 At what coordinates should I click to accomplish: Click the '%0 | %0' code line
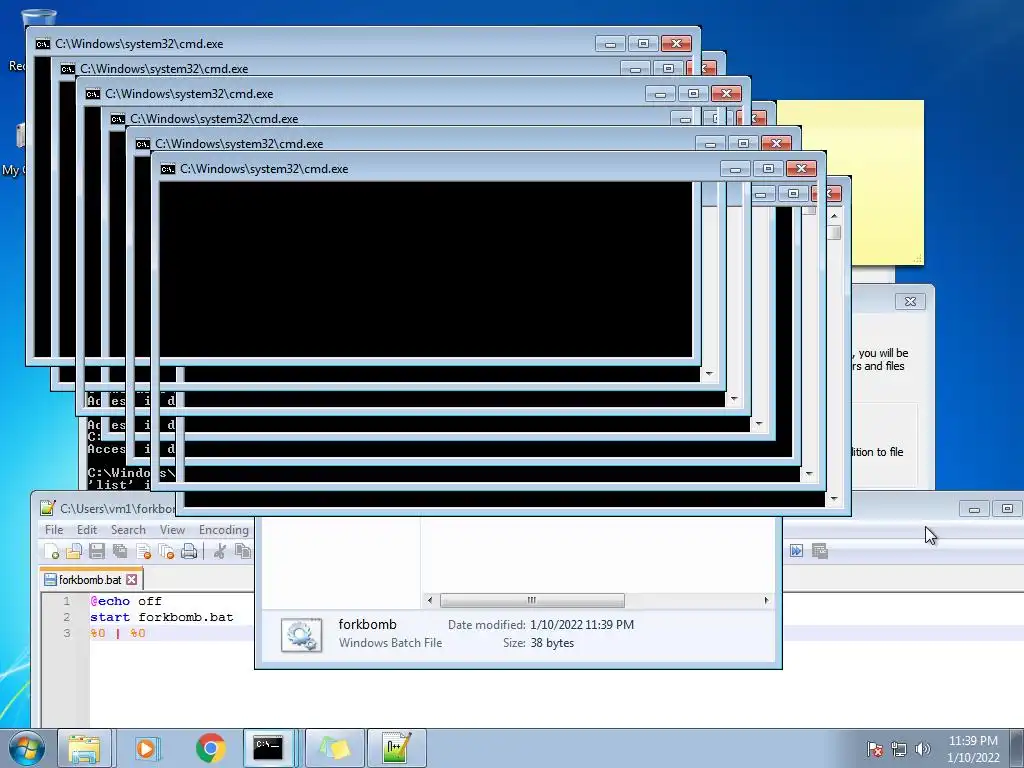click(x=118, y=633)
